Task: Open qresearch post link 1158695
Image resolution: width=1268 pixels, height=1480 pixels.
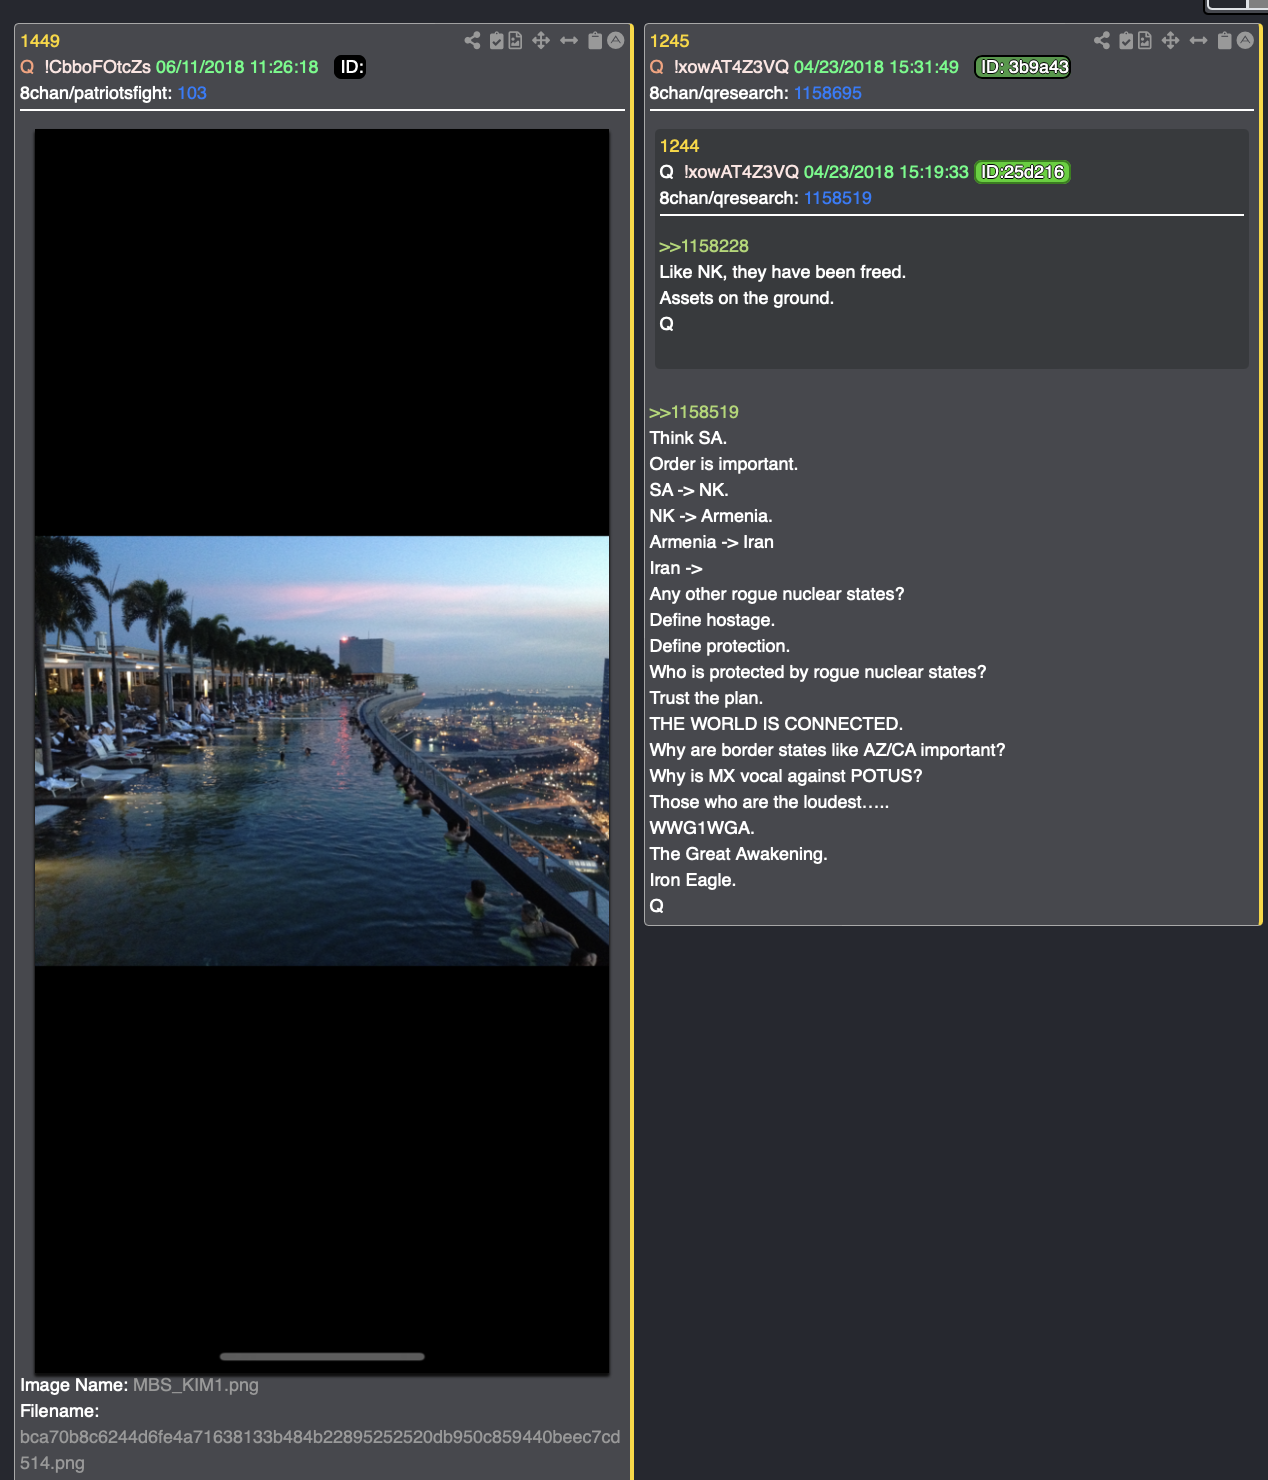Action: point(828,93)
